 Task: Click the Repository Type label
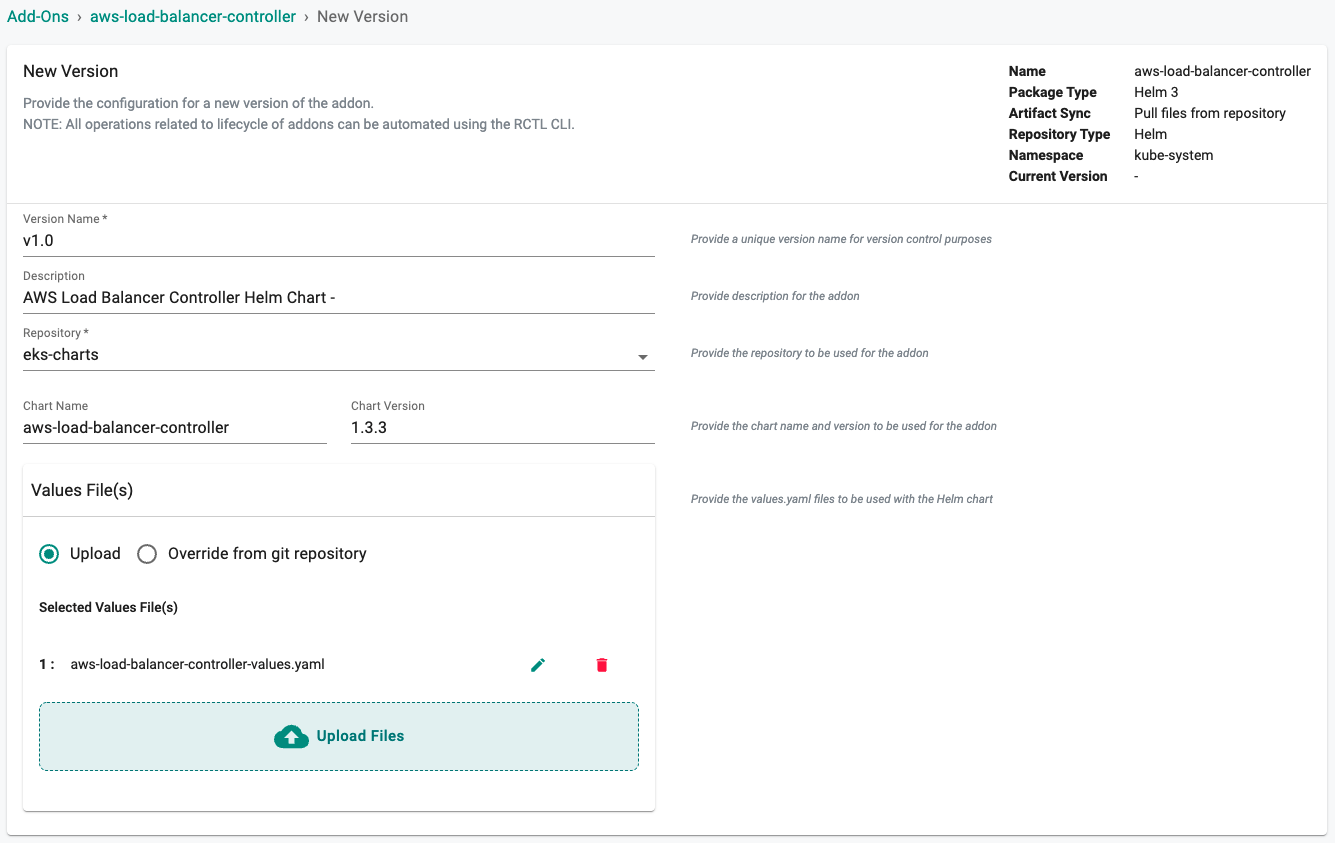[x=1059, y=134]
